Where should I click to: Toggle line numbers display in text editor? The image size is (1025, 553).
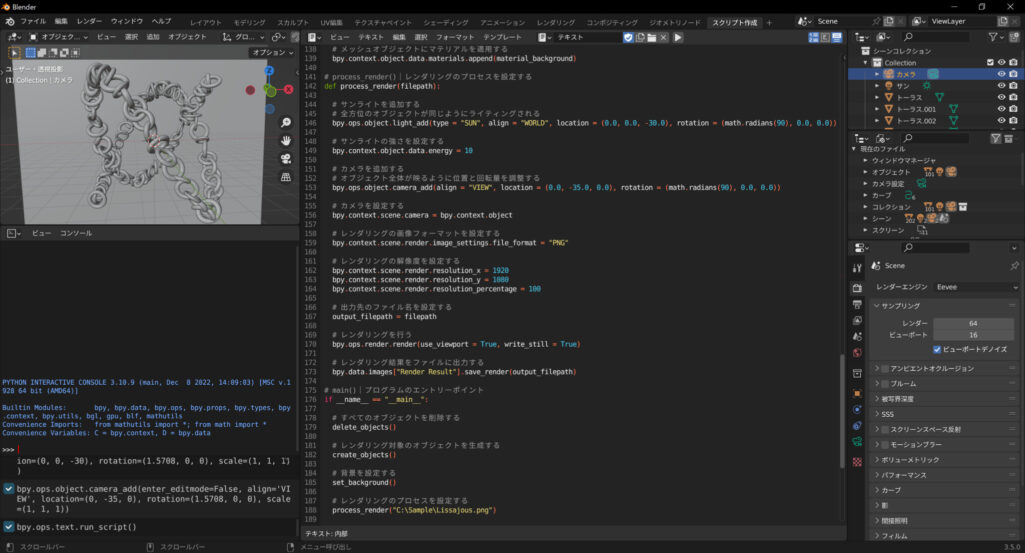(x=814, y=37)
